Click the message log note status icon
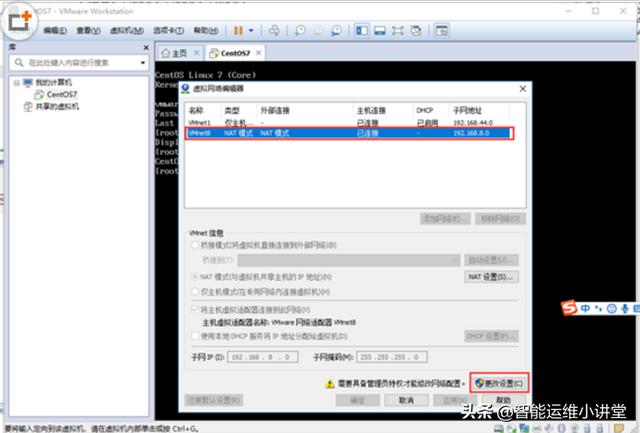 click(x=619, y=429)
